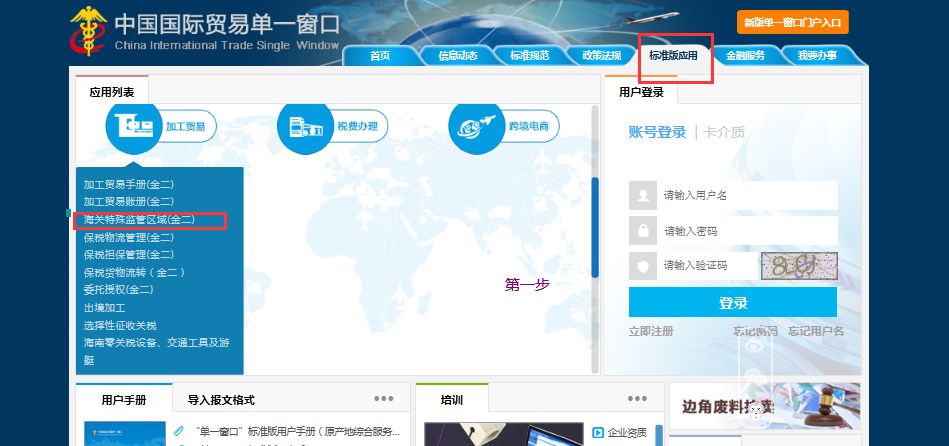Viewport: 949px width, 446px height.
Task: Open more options dots in 导入报文格式 panel
Action: tap(384, 398)
